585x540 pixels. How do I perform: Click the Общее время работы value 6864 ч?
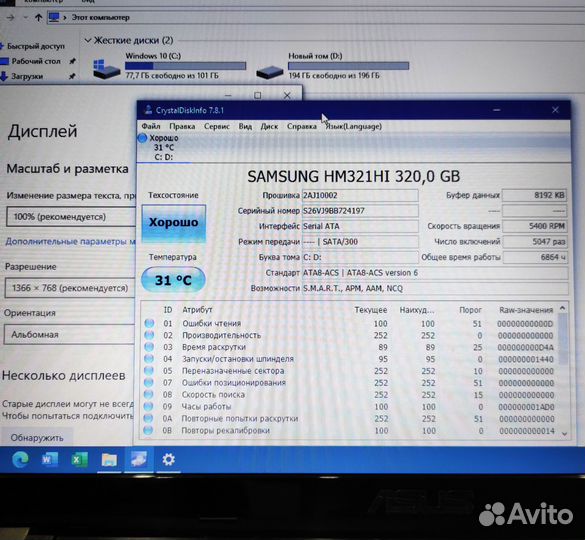[535, 257]
